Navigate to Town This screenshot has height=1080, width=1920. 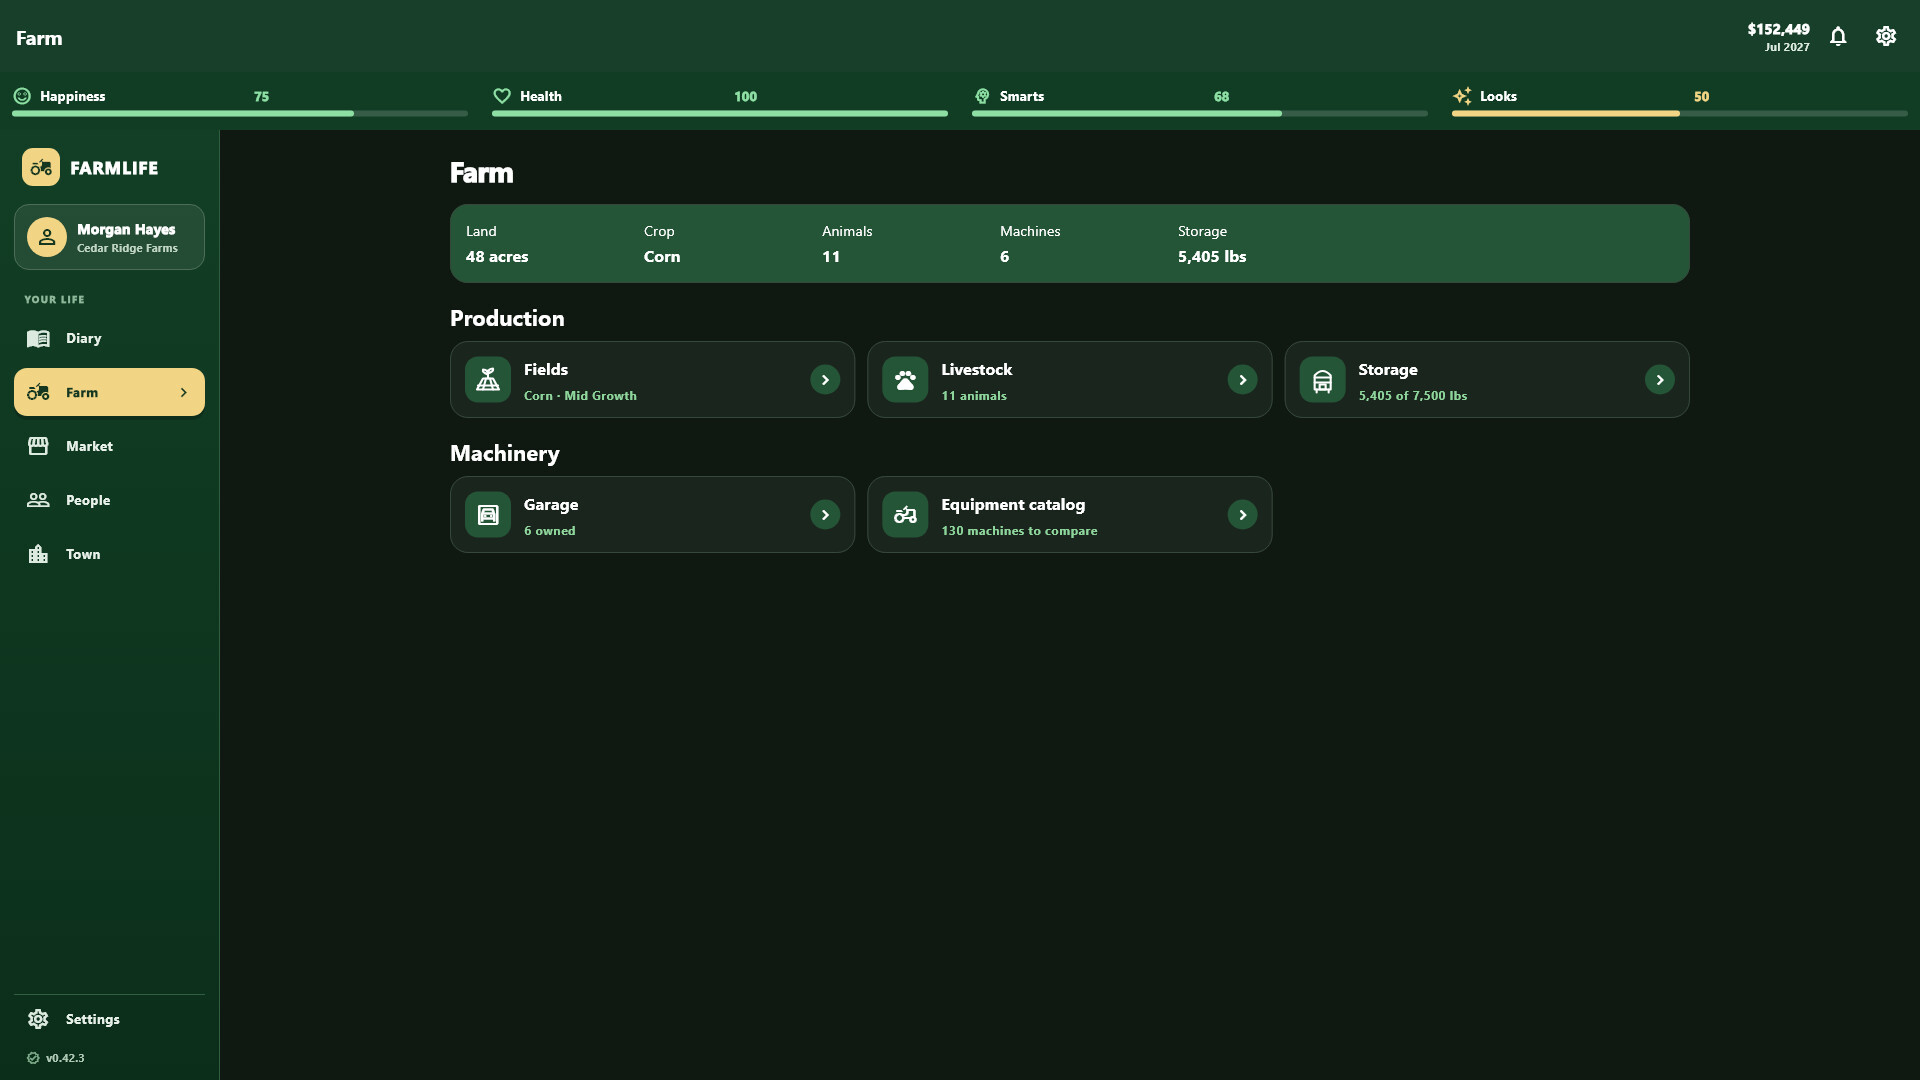109,555
